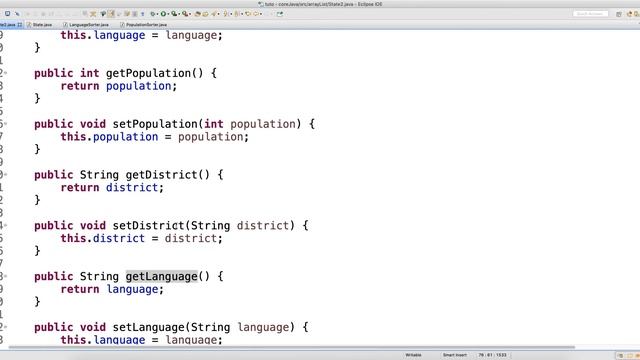Close the State2.java editor tab
640x360 pixels.
(20, 24)
